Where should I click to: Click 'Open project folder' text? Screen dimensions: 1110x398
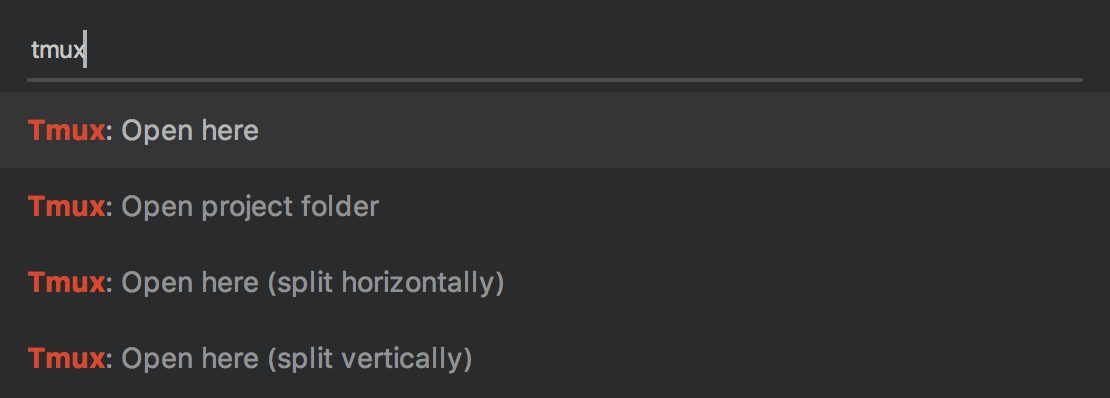click(251, 207)
